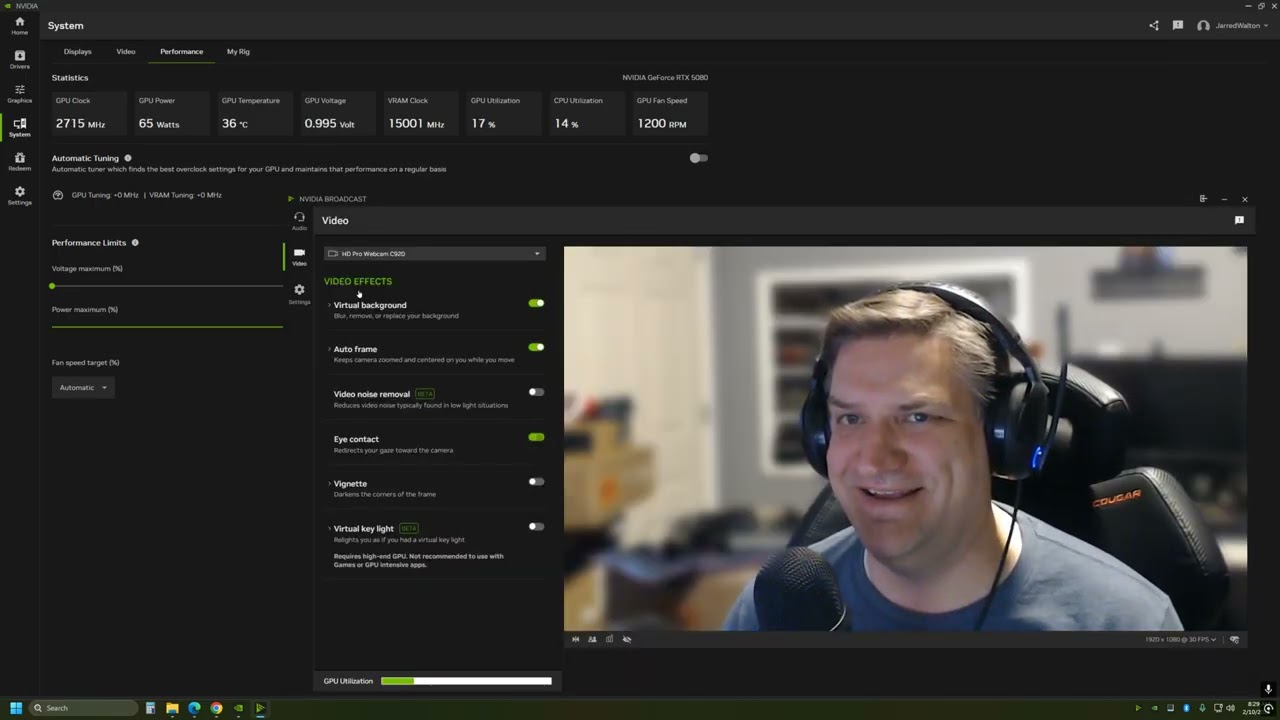1280x720 pixels.
Task: Turn on Virtual key light
Action: point(536,527)
